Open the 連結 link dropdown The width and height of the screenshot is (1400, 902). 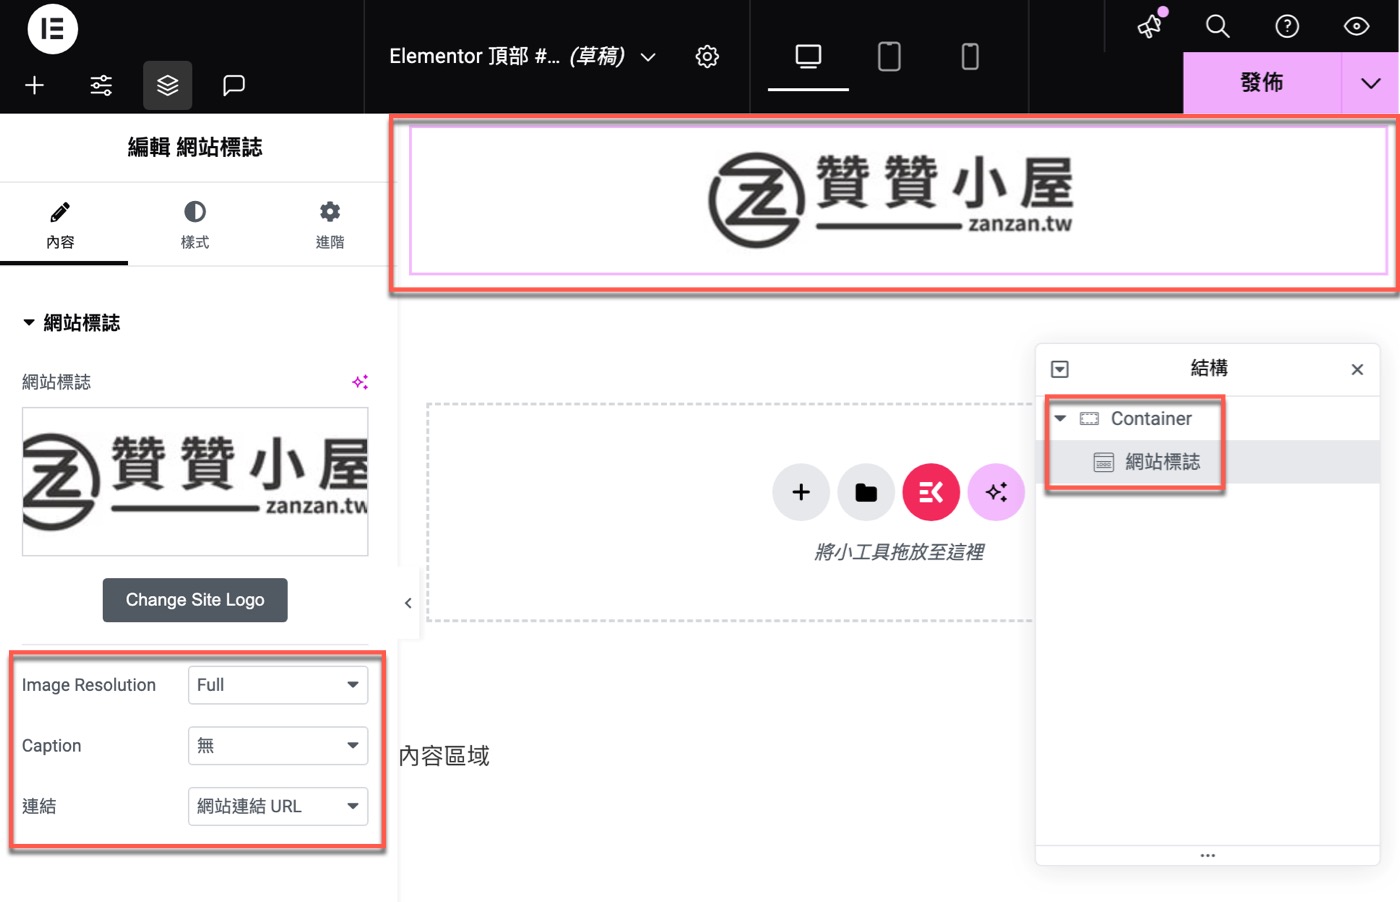click(278, 806)
